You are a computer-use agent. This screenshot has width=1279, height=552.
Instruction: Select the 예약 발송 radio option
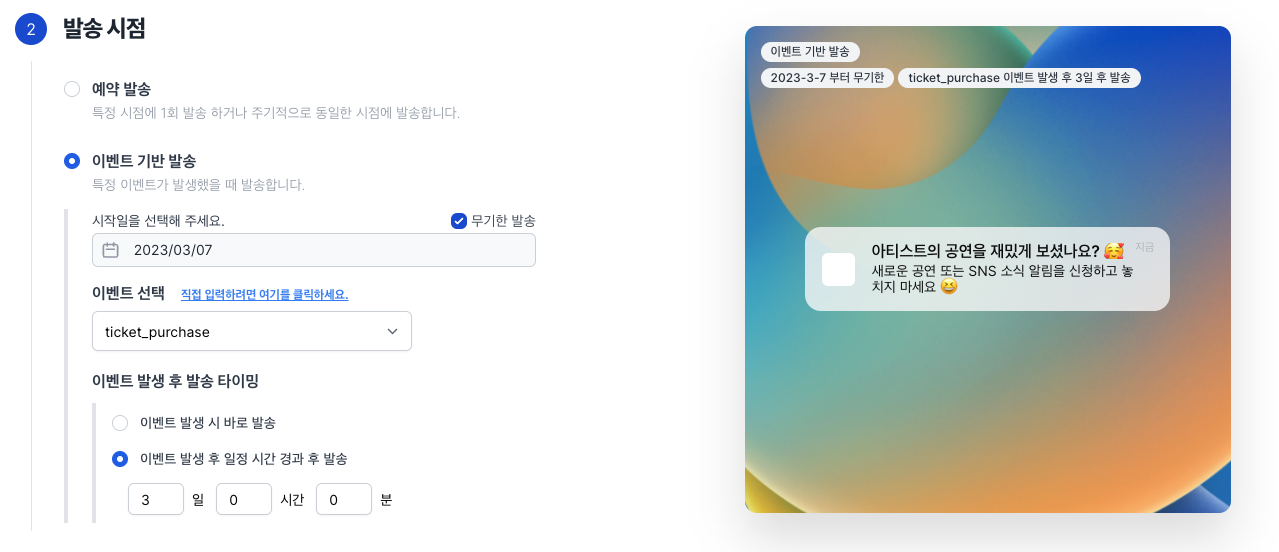pos(72,90)
